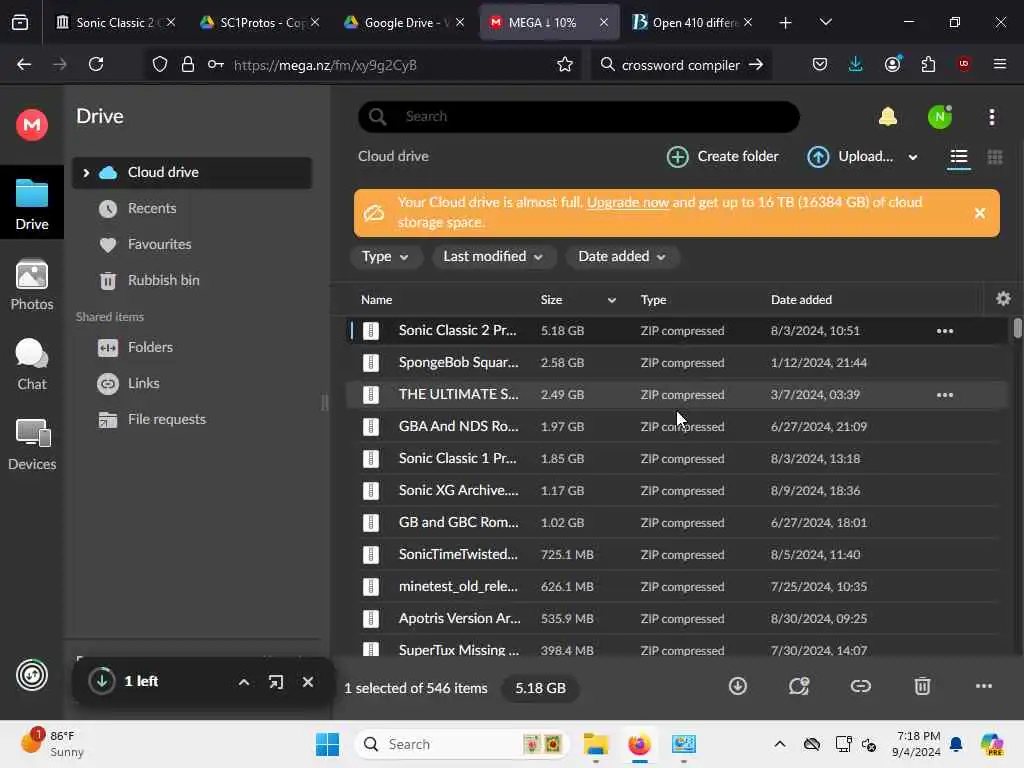Open the Firefox extensions icon
This screenshot has width=1024, height=768.
tap(928, 64)
